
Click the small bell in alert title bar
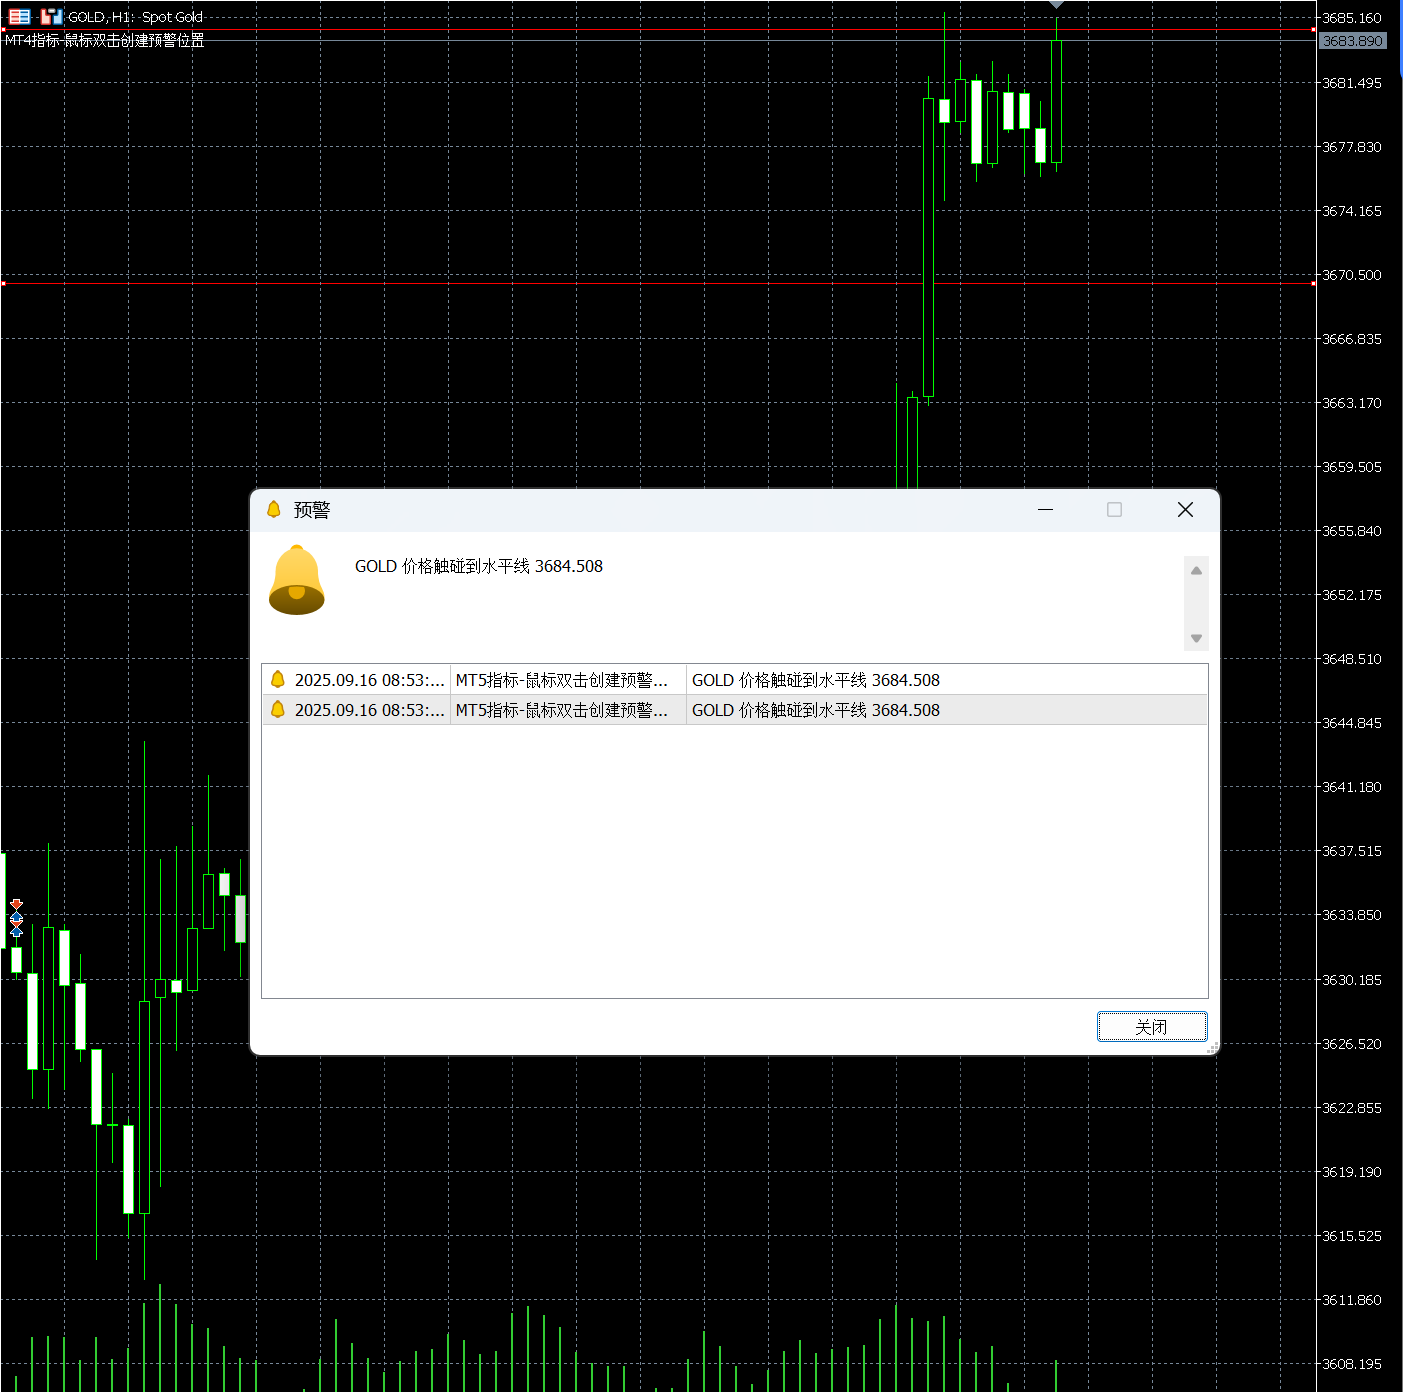tap(274, 510)
